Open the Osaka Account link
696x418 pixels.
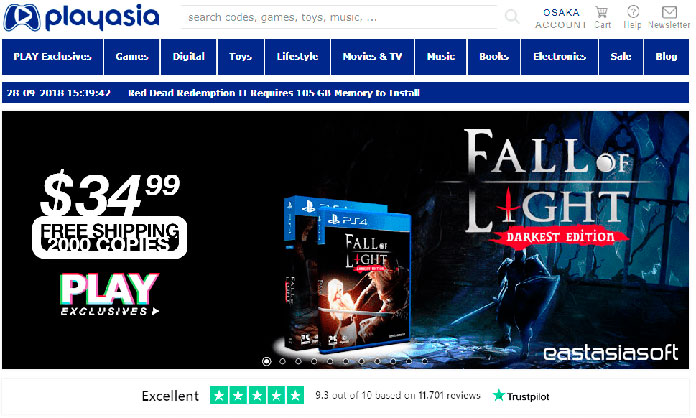click(561, 18)
